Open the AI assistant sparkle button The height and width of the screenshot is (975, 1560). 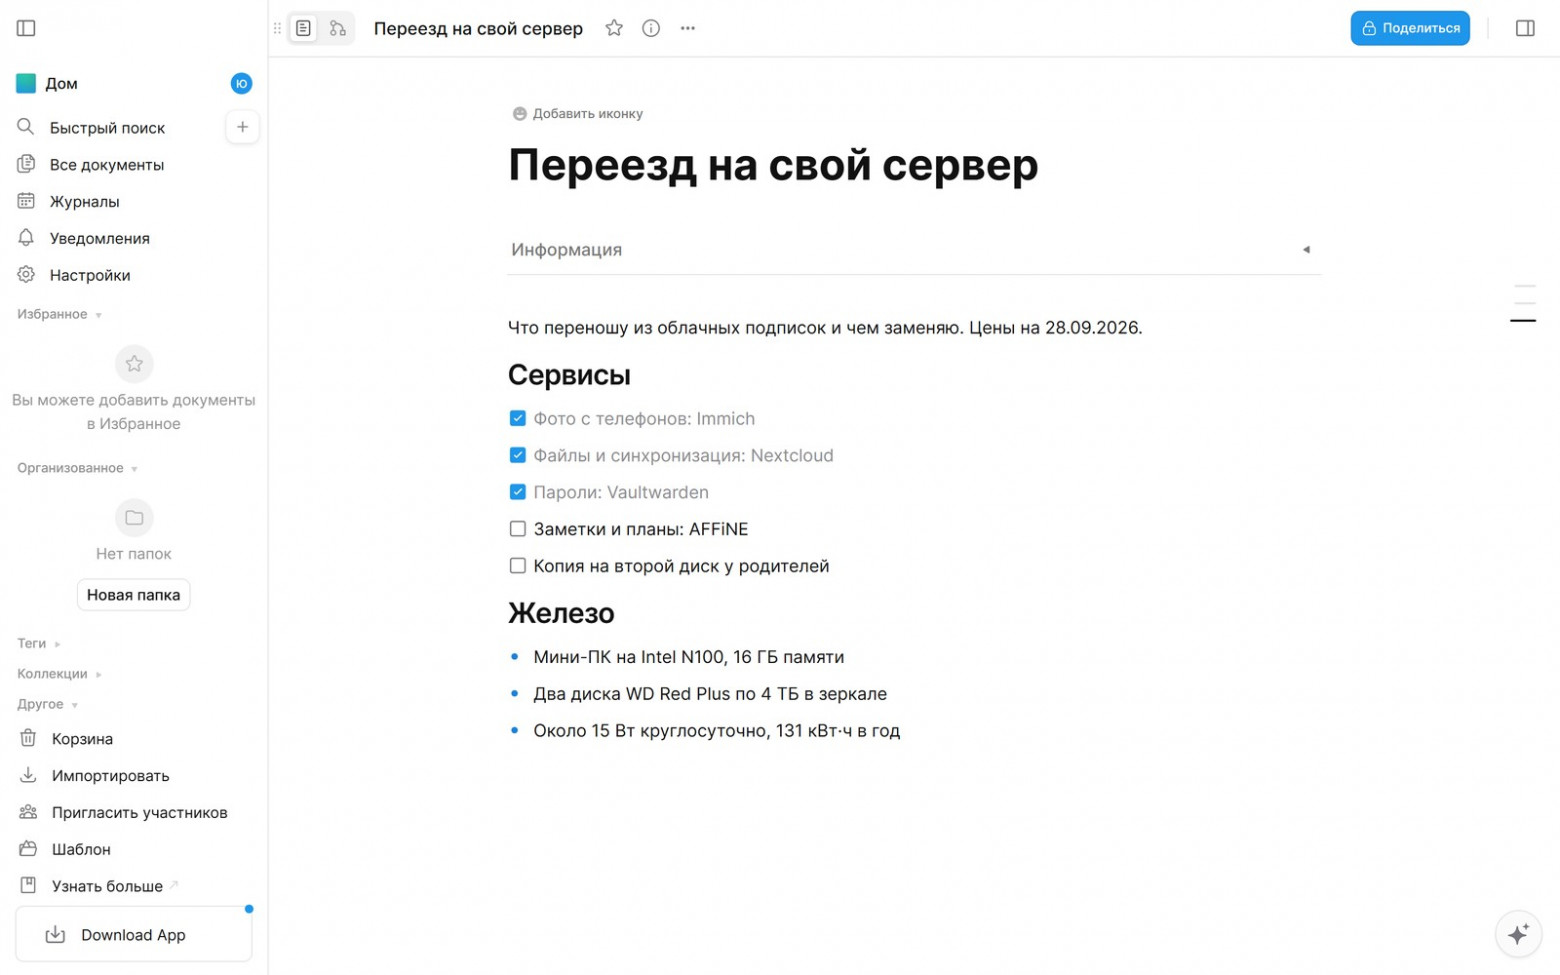click(x=1518, y=934)
